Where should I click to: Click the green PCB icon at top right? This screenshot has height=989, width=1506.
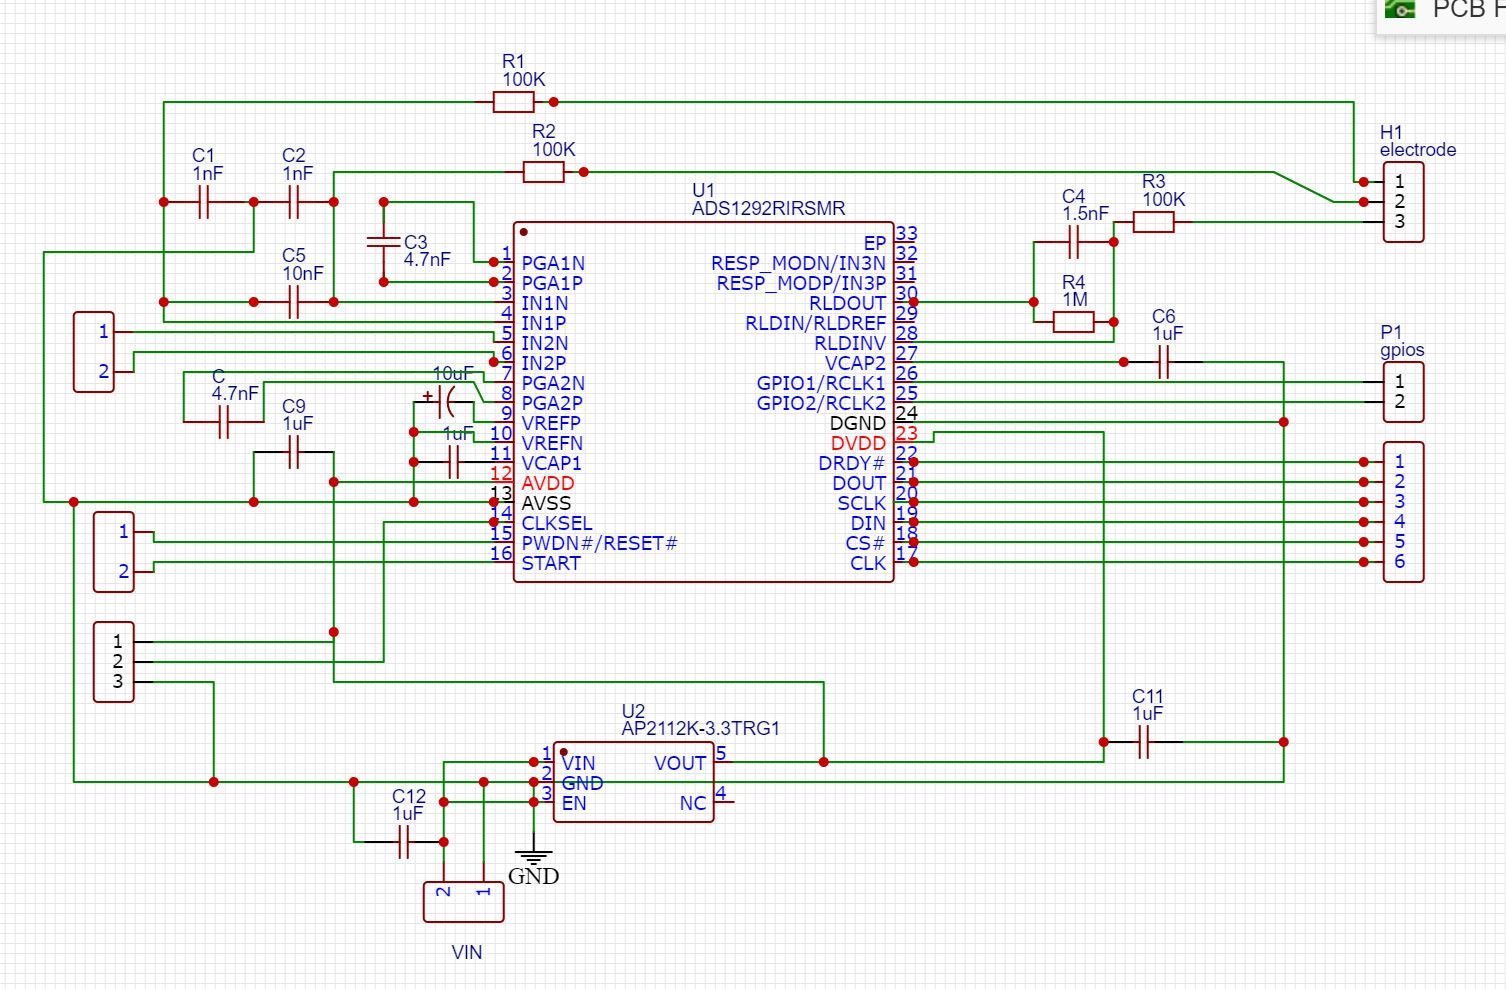tap(1400, 9)
